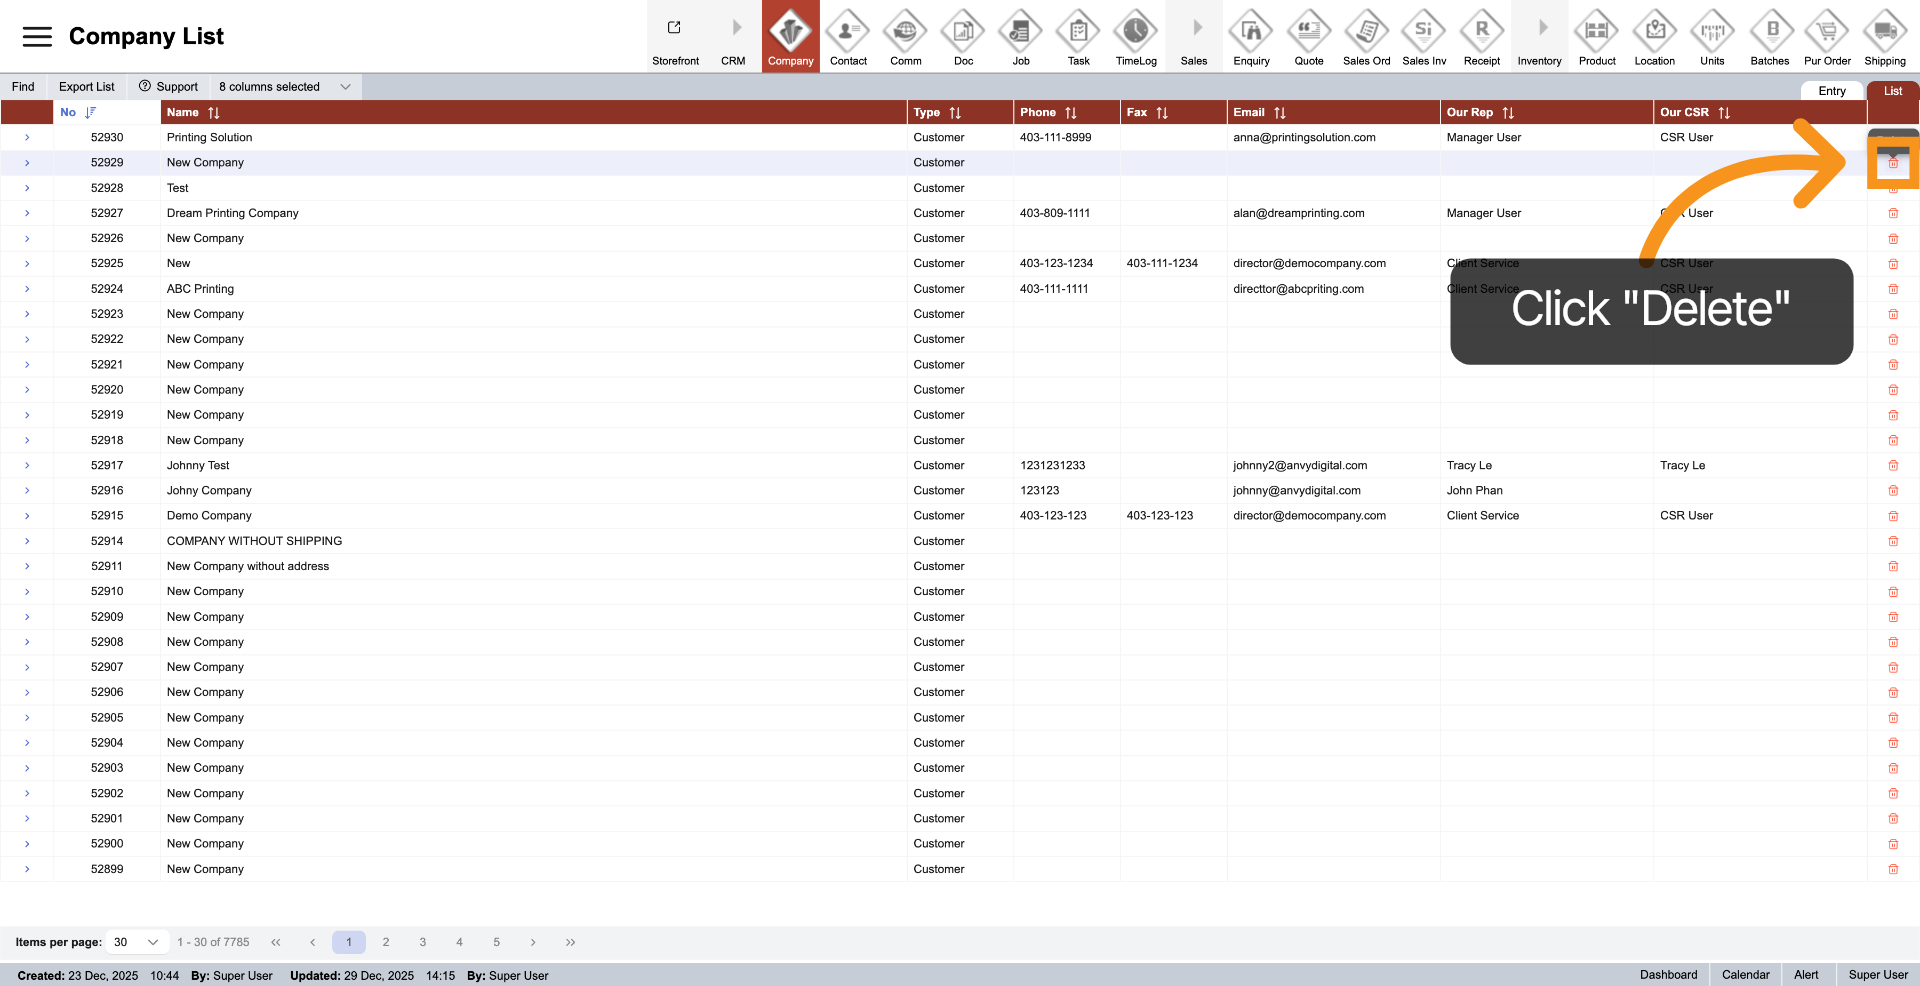Open the items per page dropdown
Screen dimensions: 1920x986
[136, 942]
